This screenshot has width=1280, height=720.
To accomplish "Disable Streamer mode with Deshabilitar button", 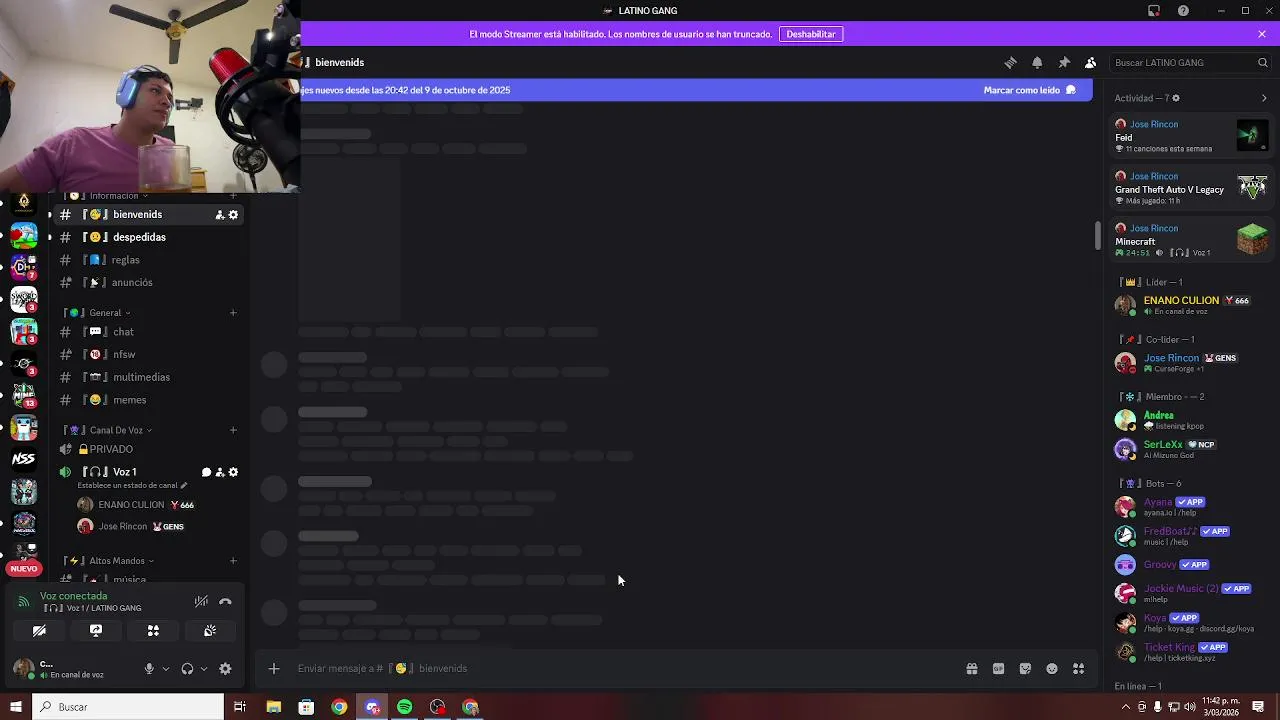I will tap(811, 34).
